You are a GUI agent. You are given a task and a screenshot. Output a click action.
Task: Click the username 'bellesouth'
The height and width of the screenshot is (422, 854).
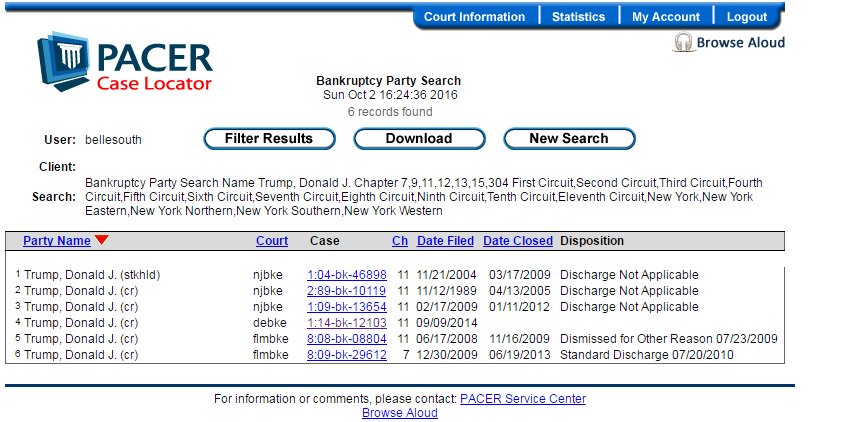[x=113, y=140]
